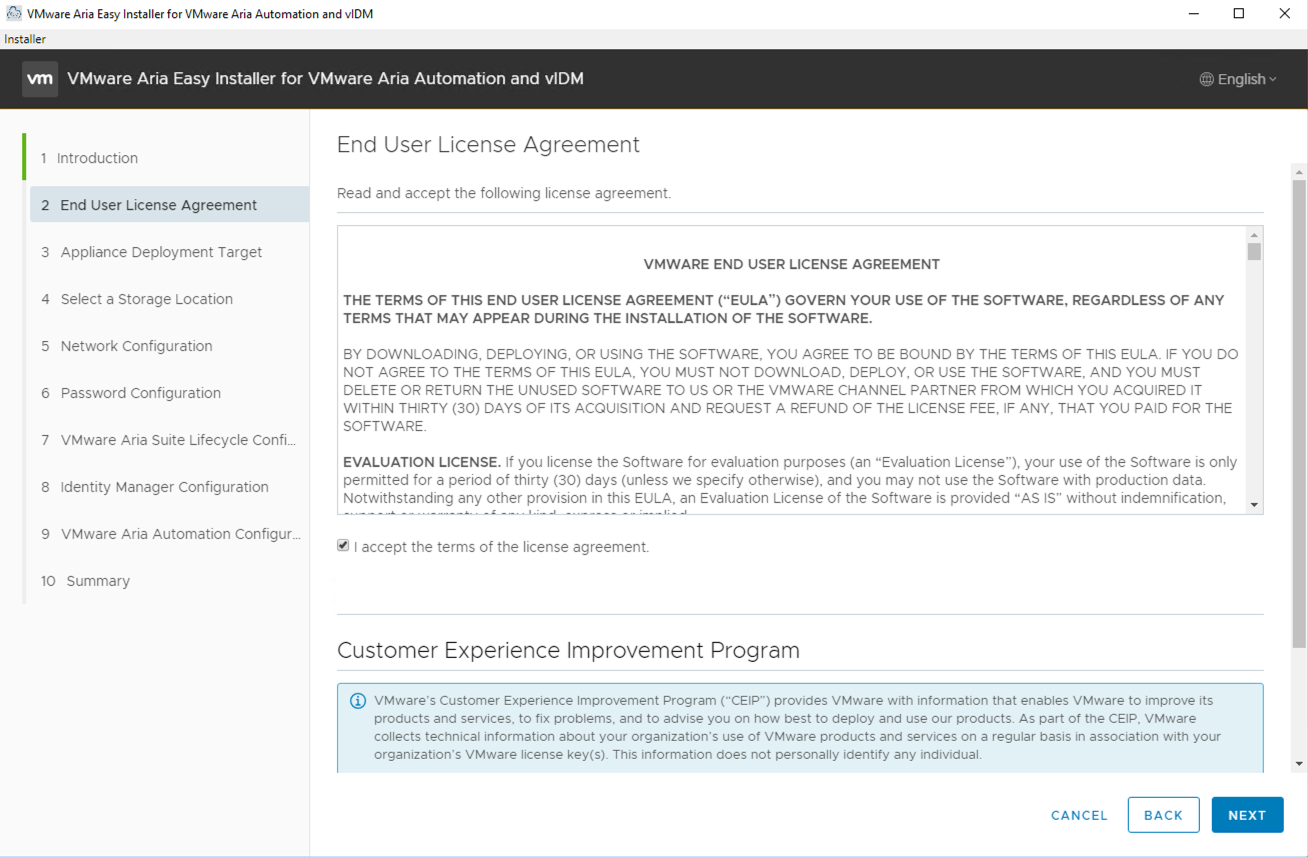Click EULA text box scroll-down arrow
This screenshot has width=1308, height=857.
point(1254,505)
